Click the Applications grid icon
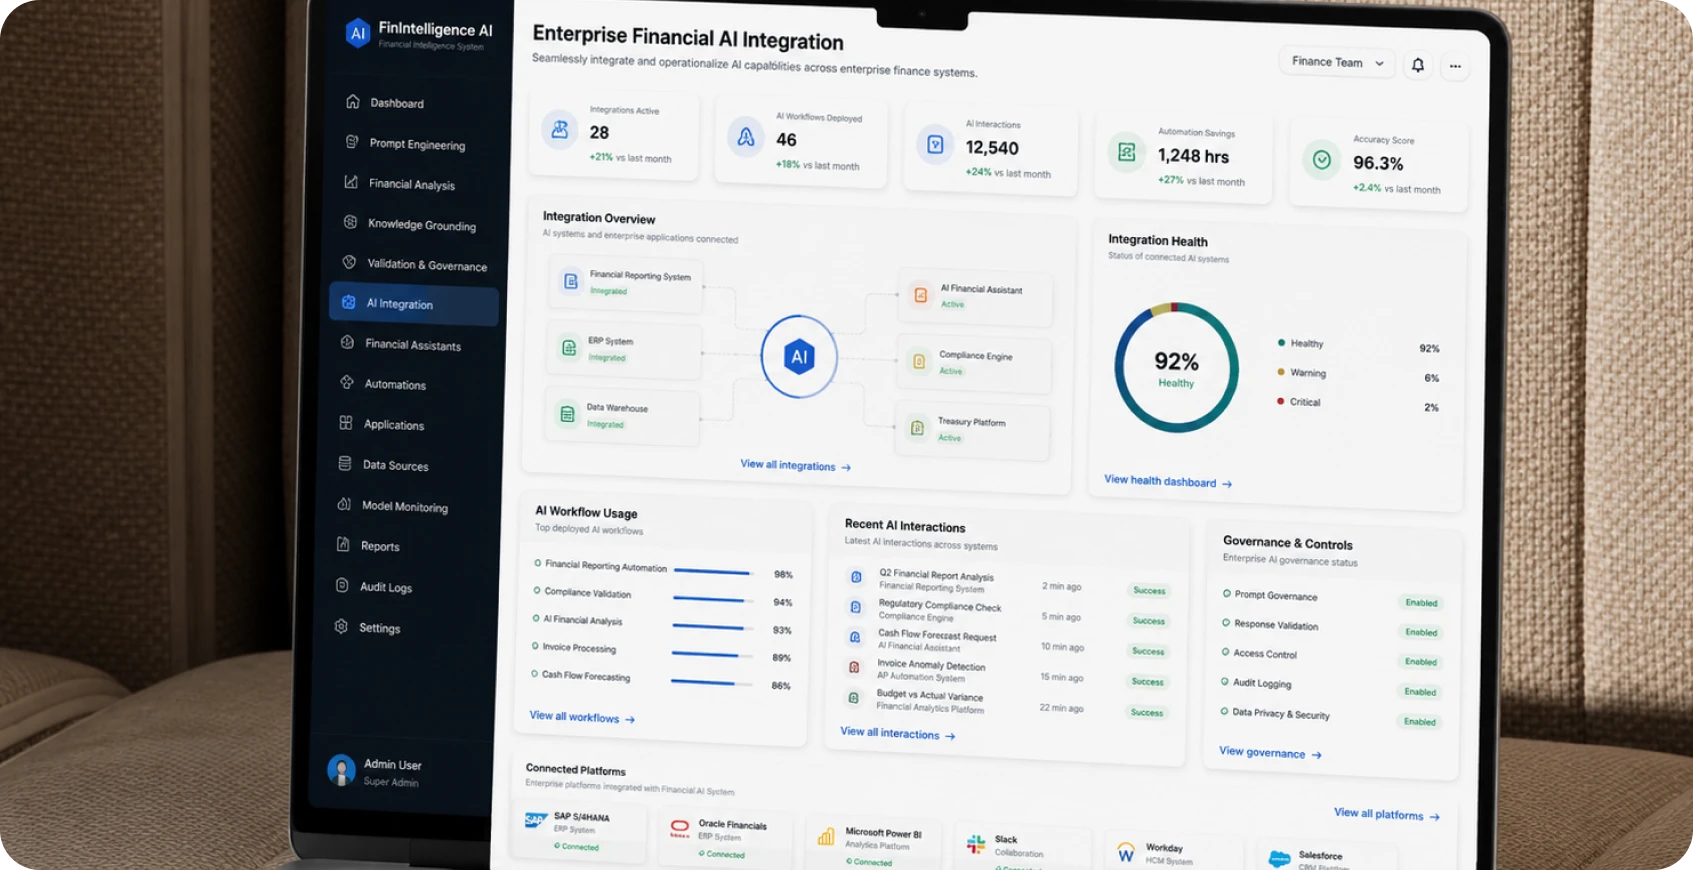Screen dimensions: 1693x870 346,423
